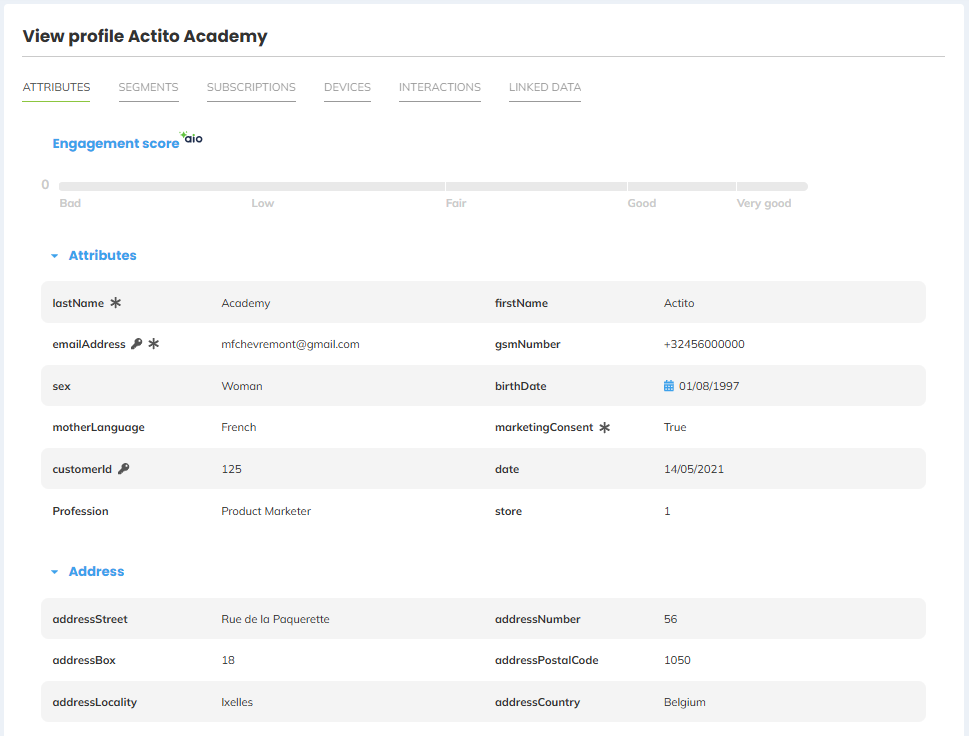Click the motherLanguage label
This screenshot has width=969, height=736.
(x=98, y=427)
